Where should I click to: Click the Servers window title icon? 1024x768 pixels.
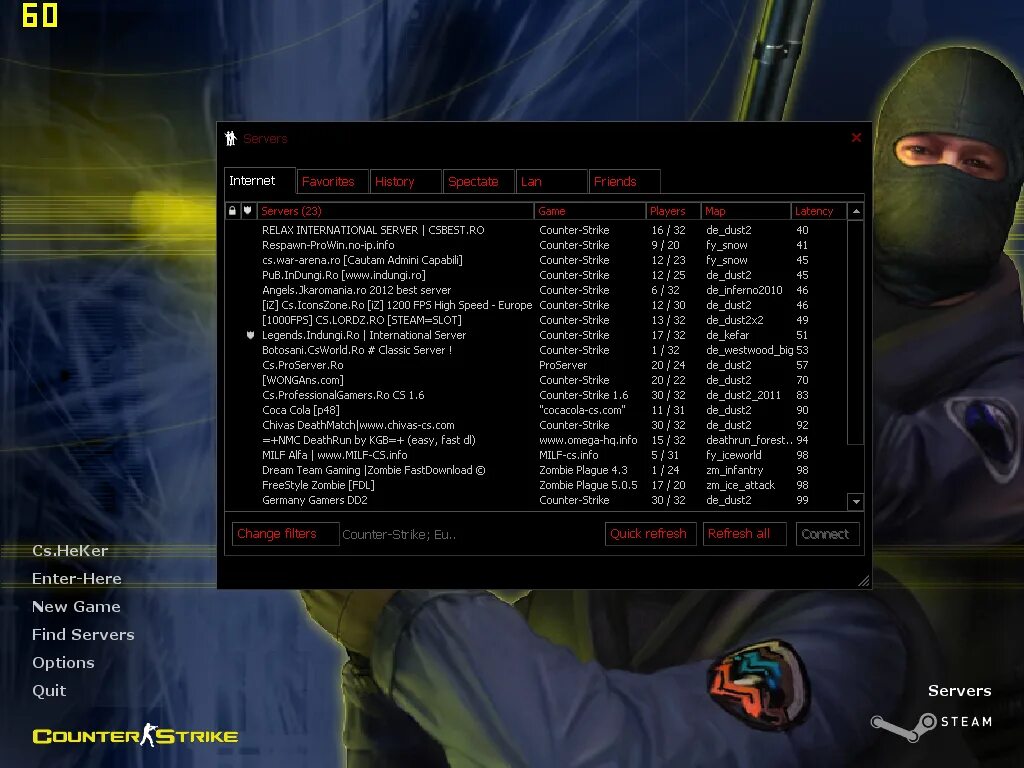tap(231, 138)
